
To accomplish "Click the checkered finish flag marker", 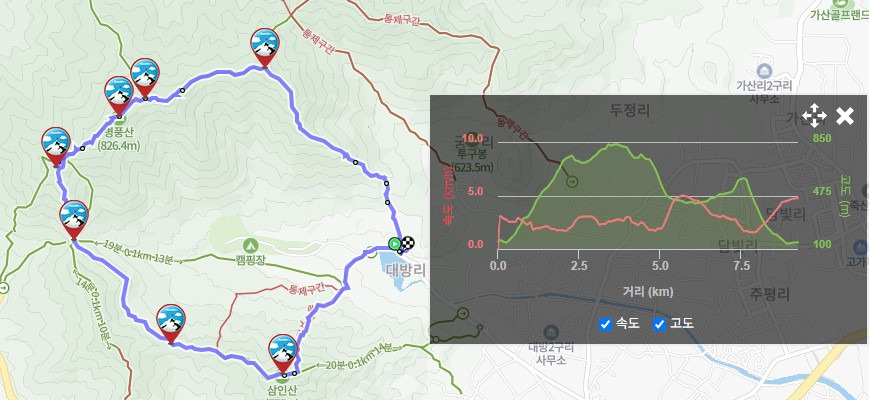I will [x=408, y=243].
